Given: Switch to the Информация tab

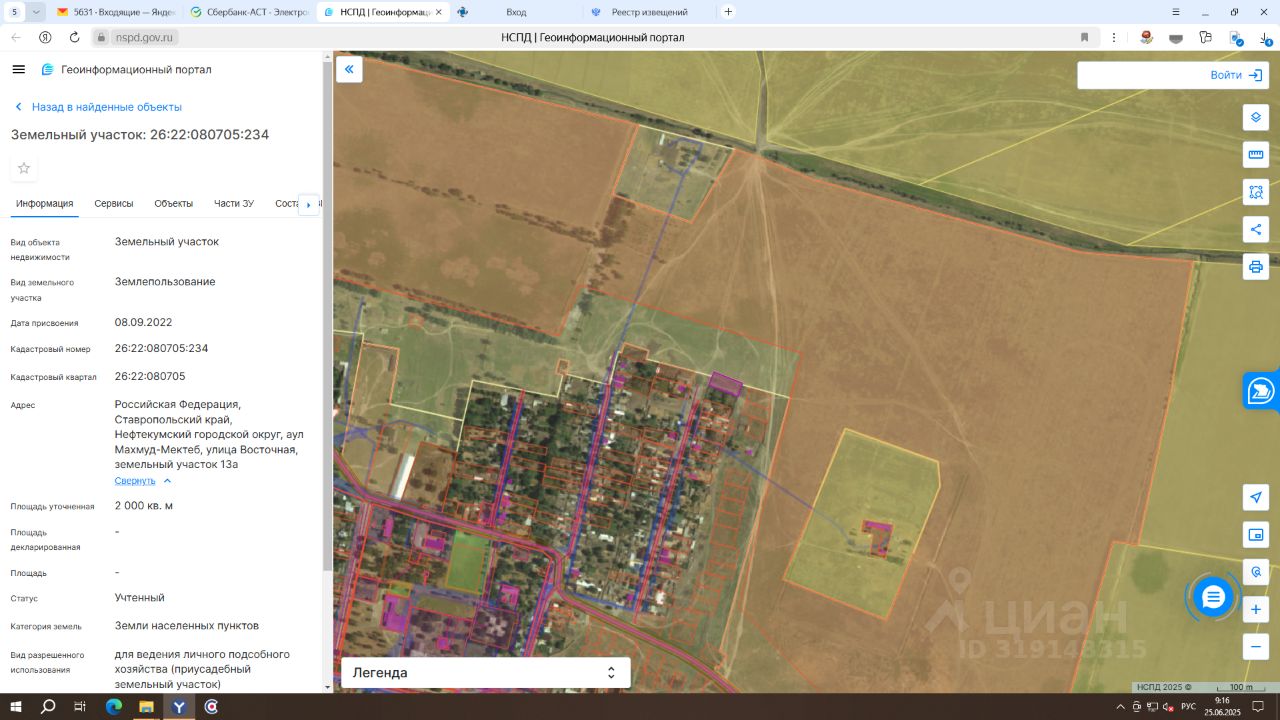Looking at the screenshot, I should click(44, 204).
